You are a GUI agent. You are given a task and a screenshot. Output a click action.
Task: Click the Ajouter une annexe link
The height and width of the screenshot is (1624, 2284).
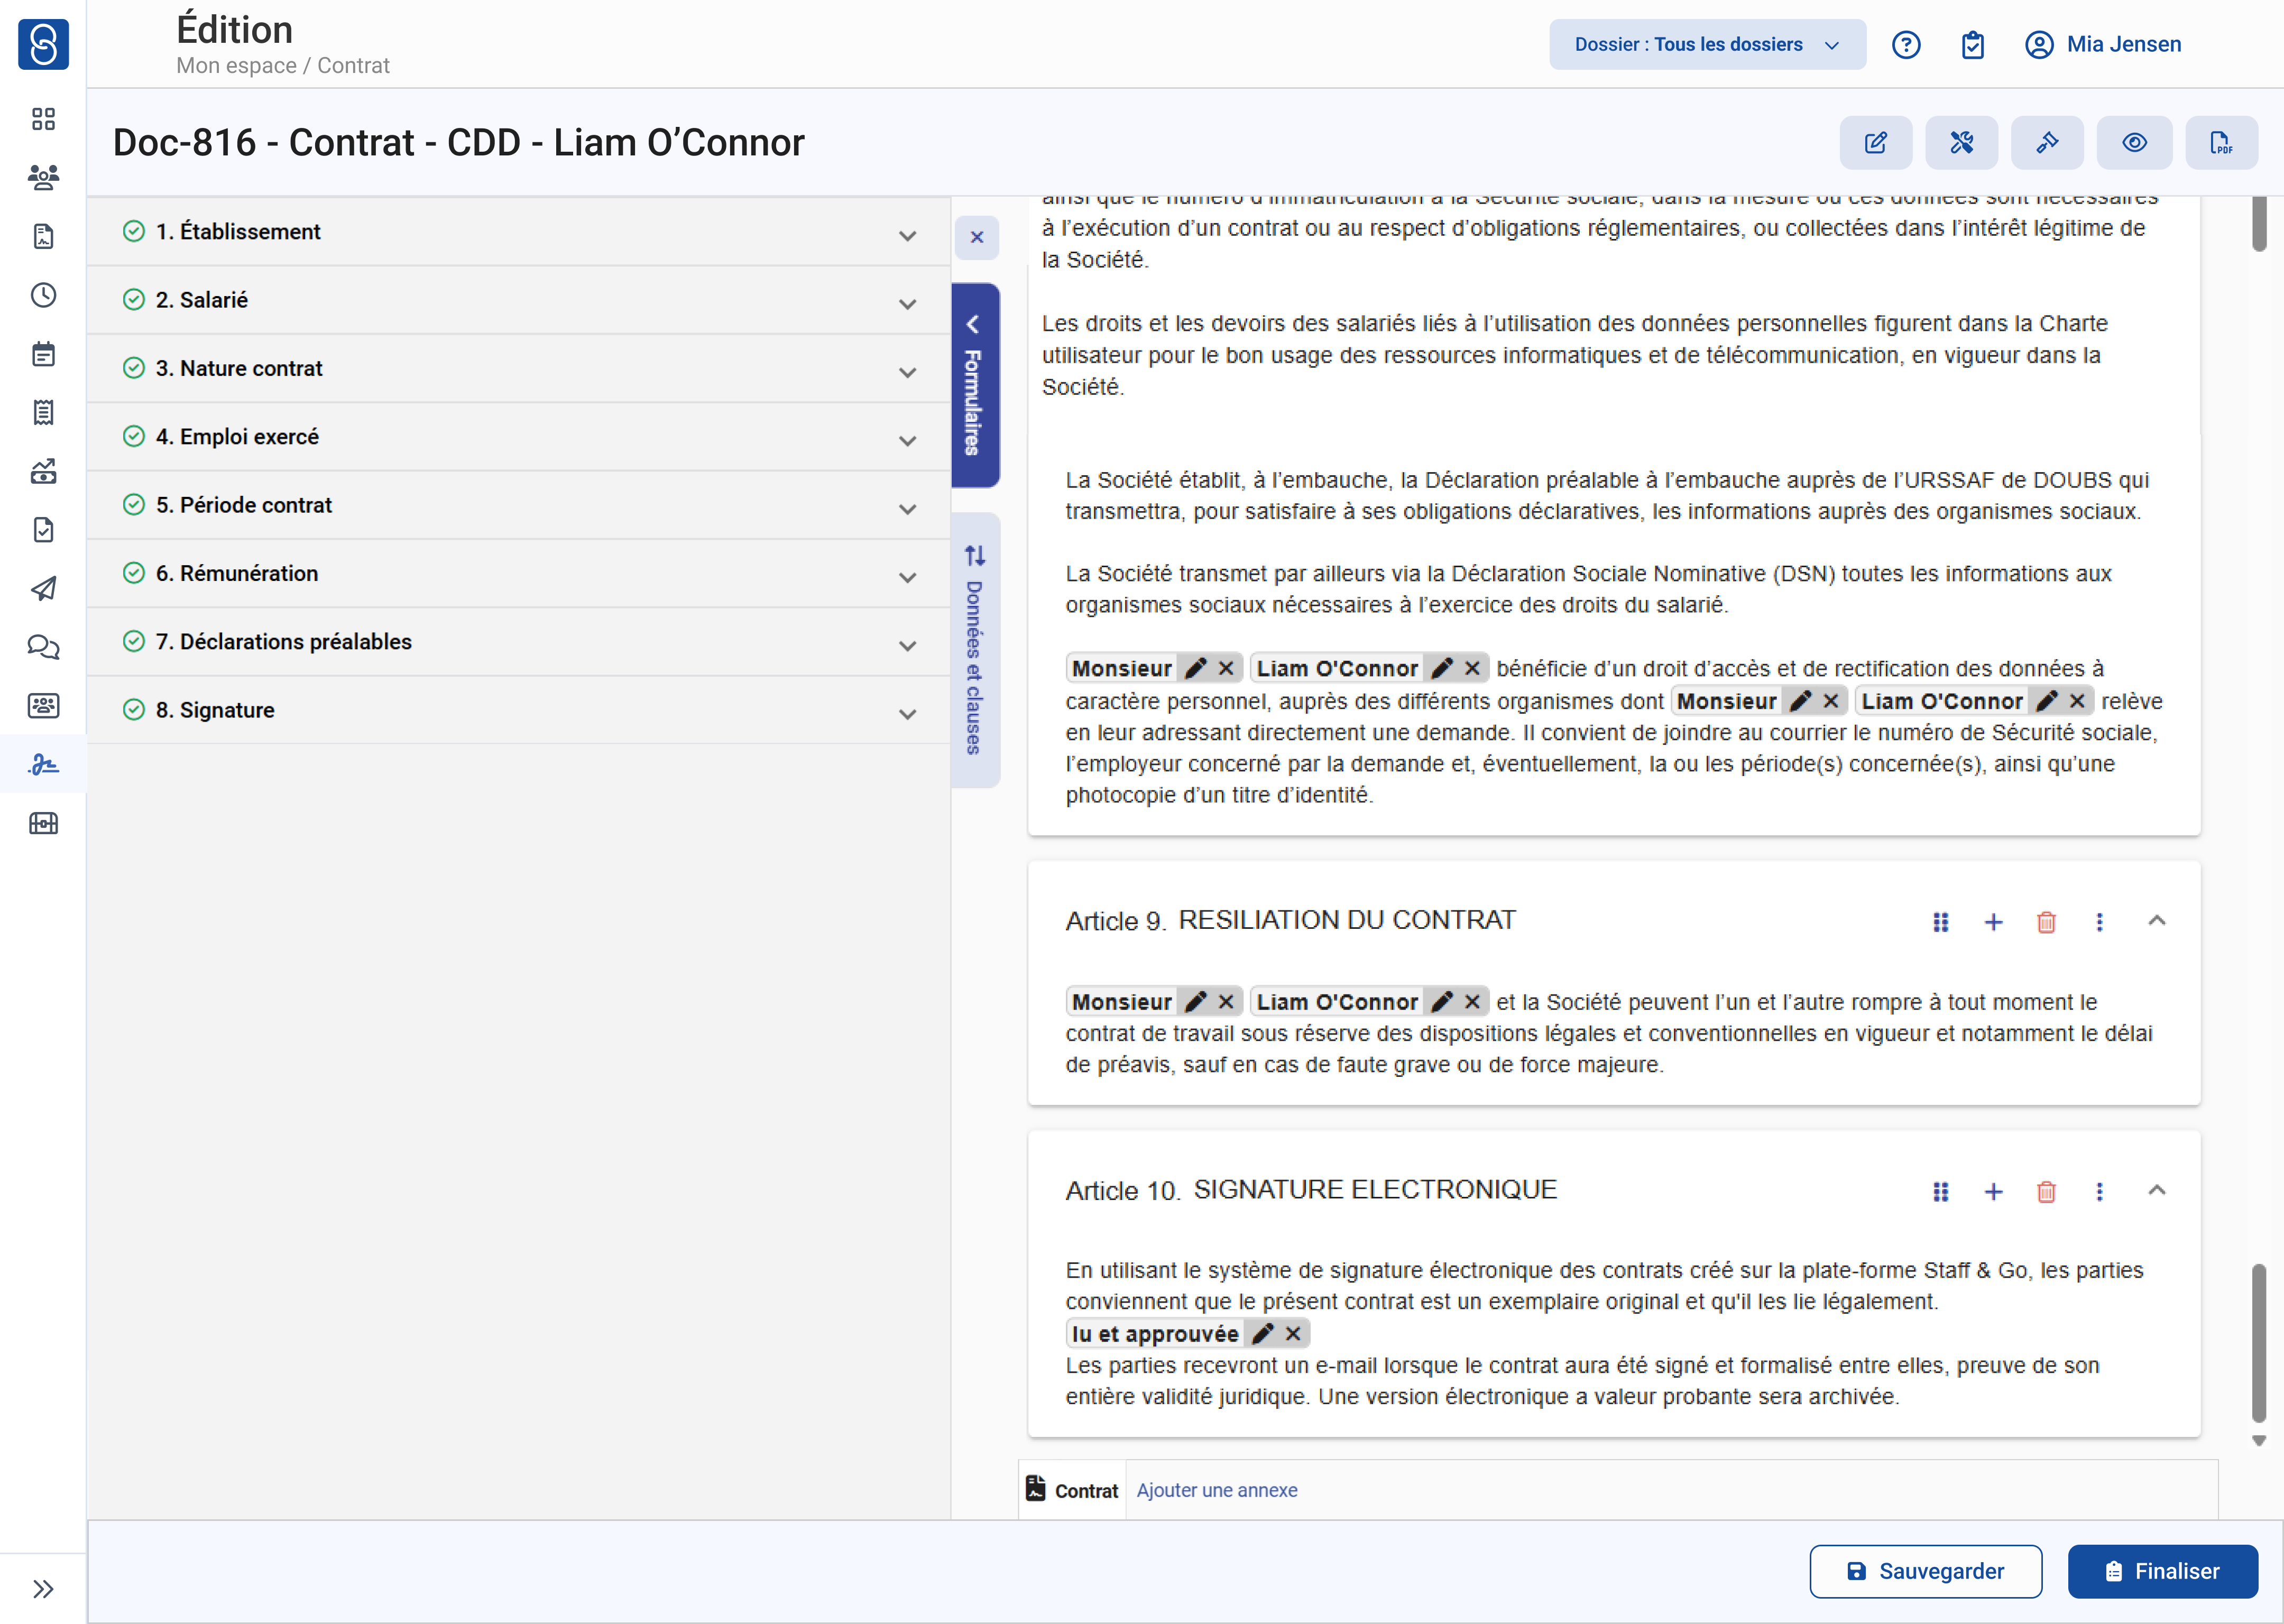click(x=1216, y=1490)
